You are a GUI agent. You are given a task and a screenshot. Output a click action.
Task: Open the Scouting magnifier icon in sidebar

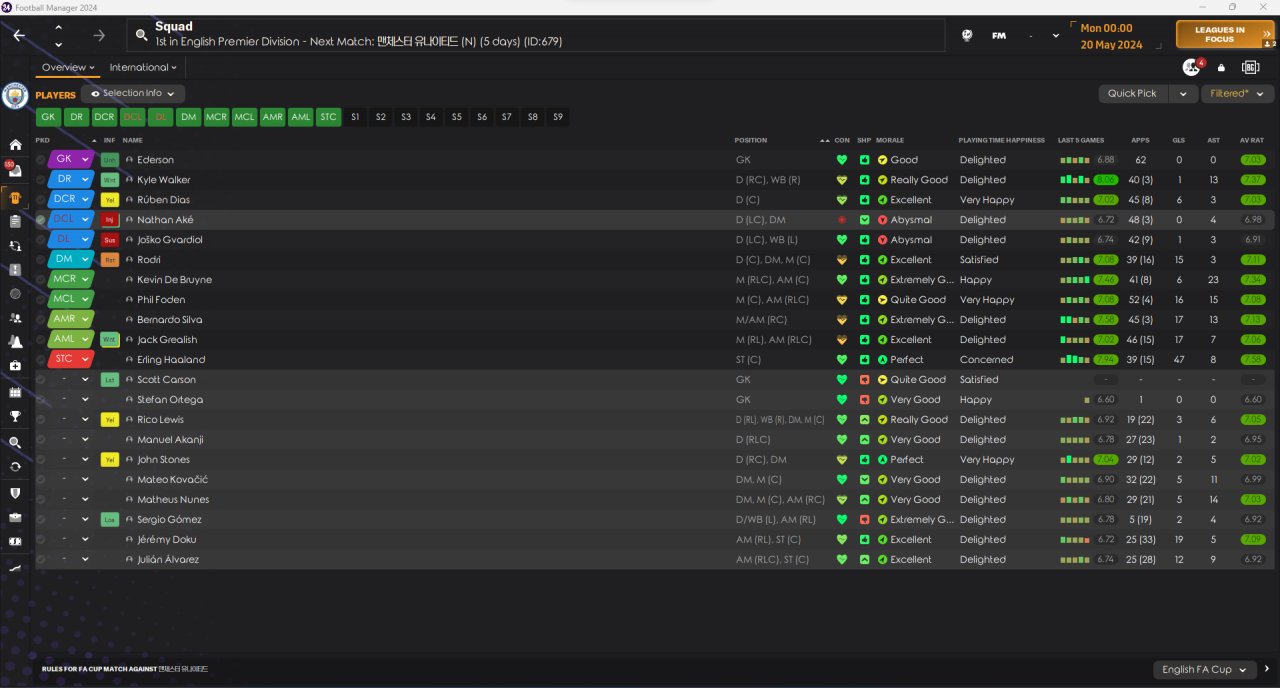(x=15, y=442)
